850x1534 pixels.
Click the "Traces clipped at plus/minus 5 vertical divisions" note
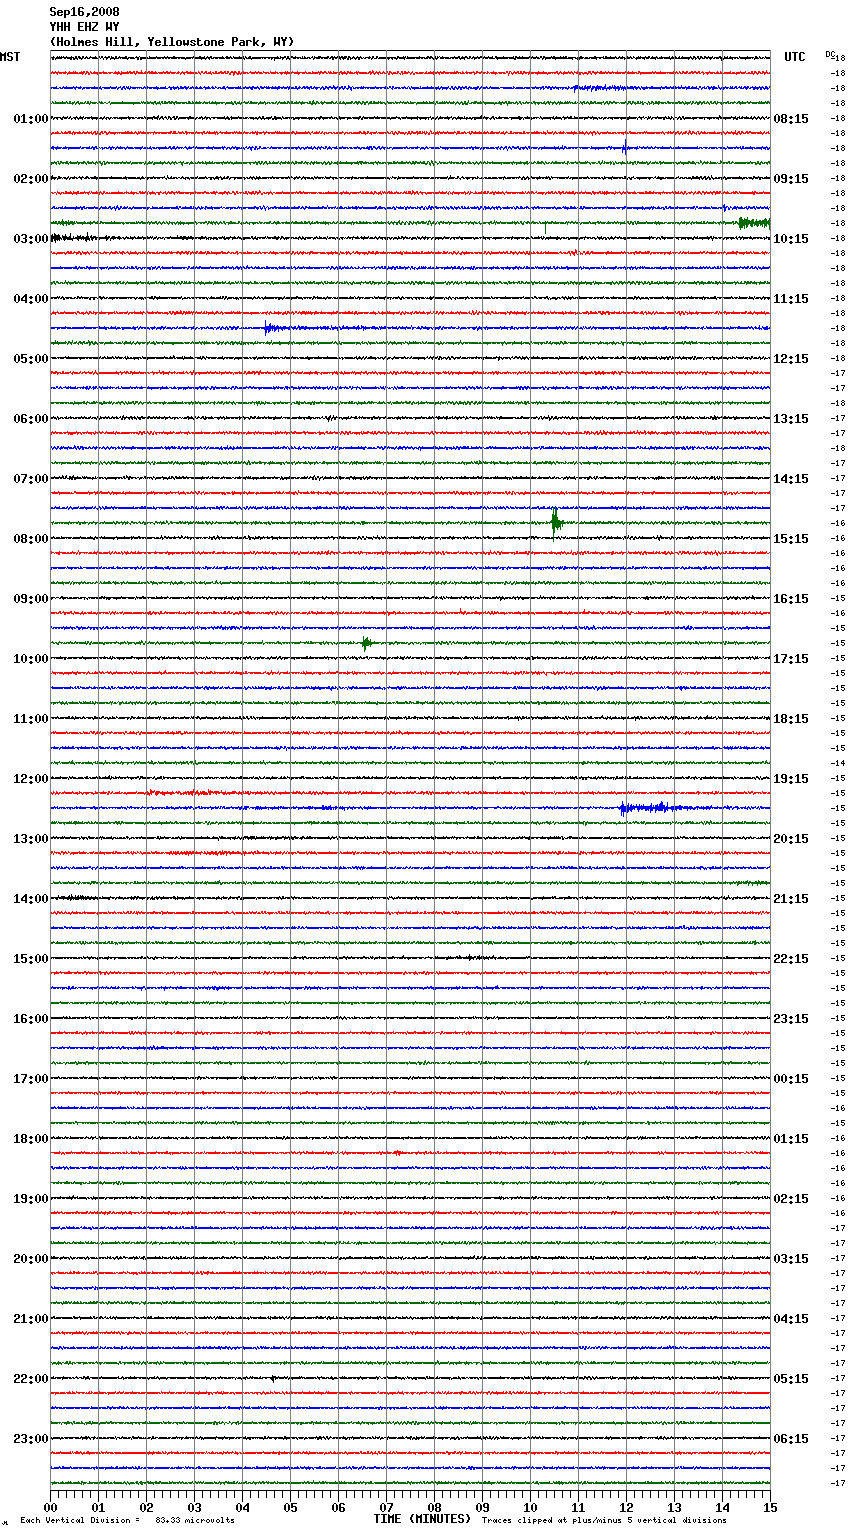click(x=604, y=1521)
